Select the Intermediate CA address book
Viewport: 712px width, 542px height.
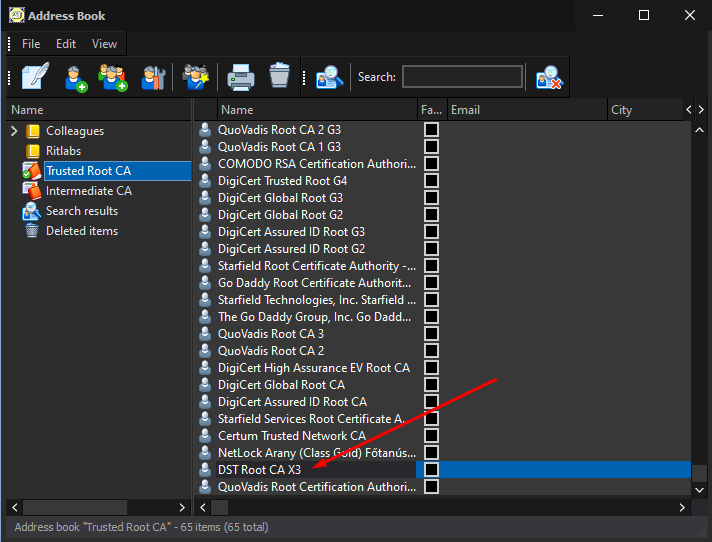(89, 191)
